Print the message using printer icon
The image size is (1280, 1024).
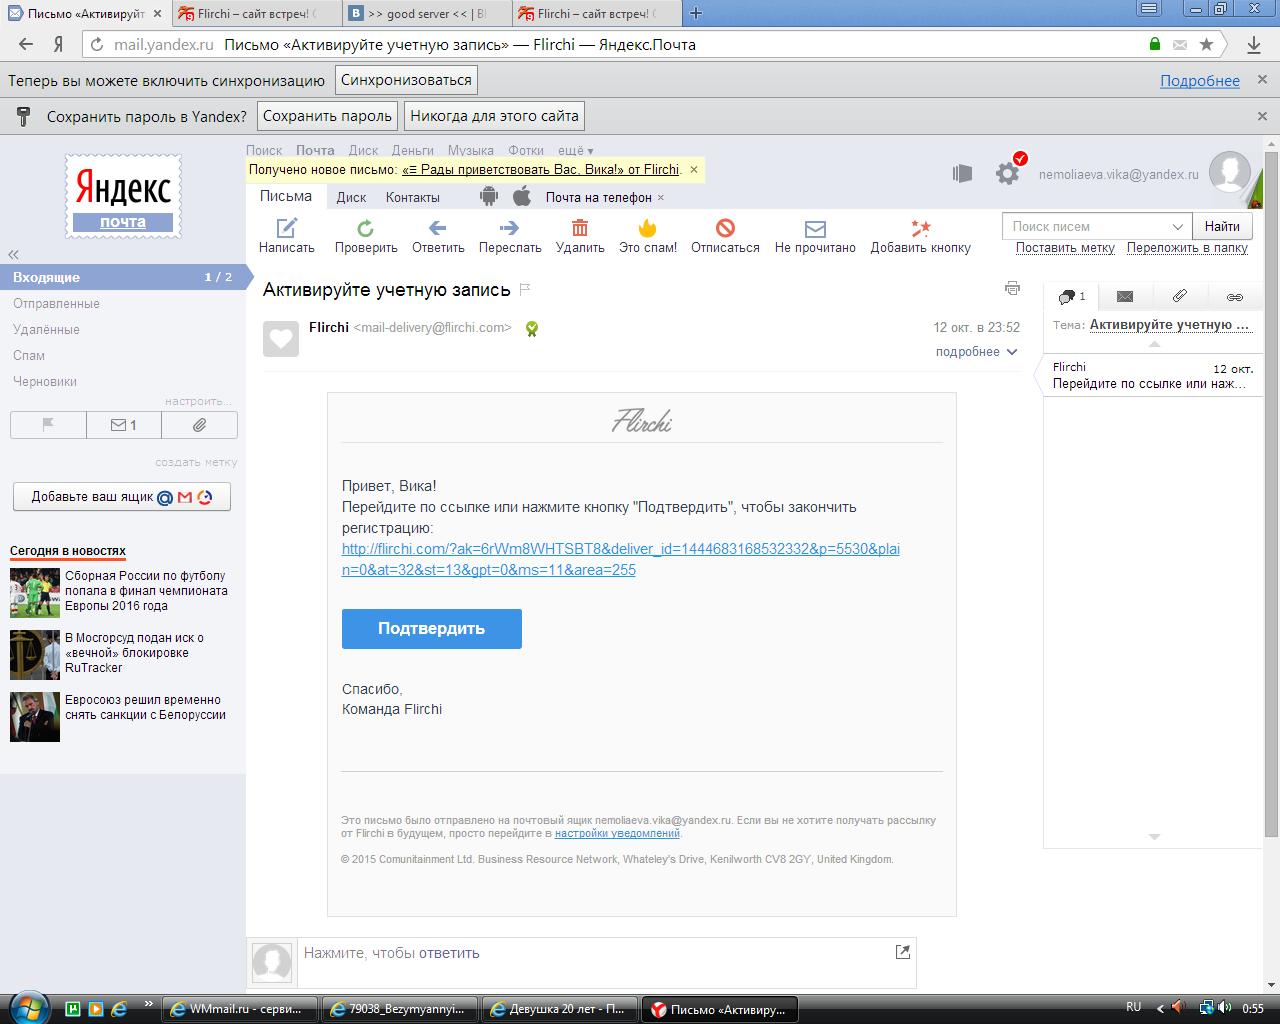1012,288
